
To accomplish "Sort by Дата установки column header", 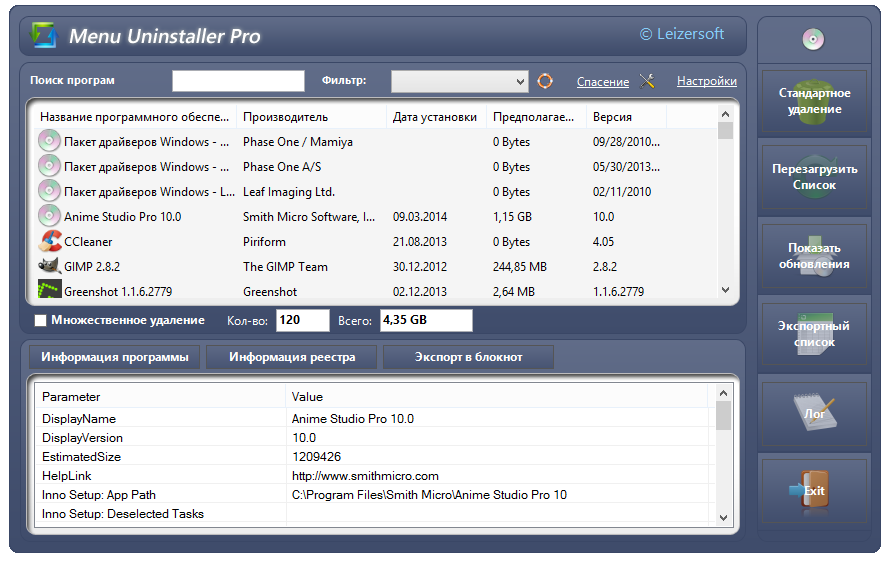I will coord(436,117).
